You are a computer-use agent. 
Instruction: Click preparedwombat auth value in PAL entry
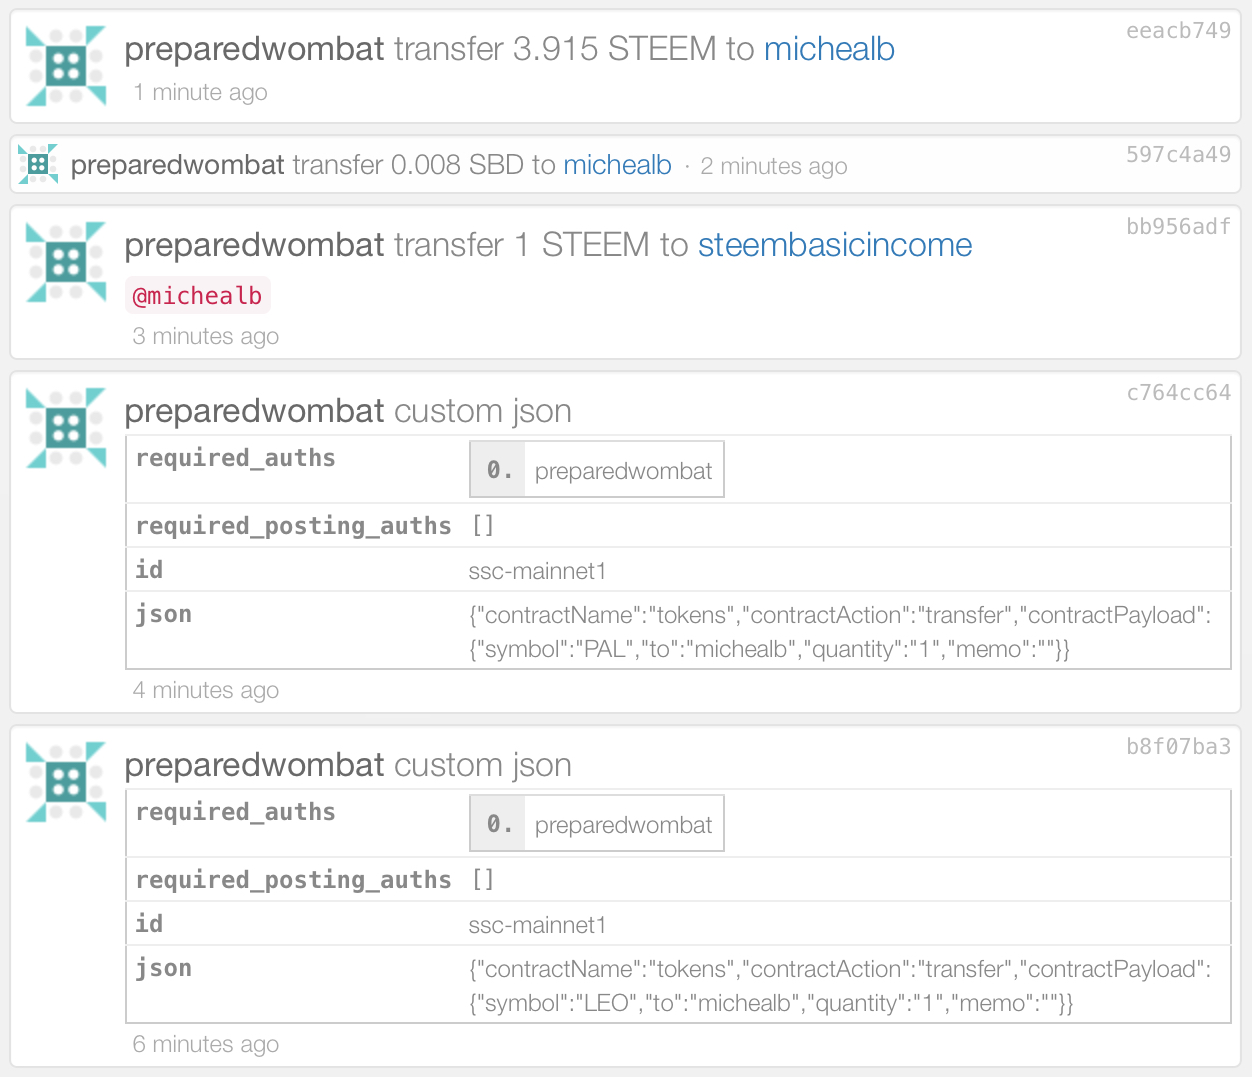(x=623, y=471)
